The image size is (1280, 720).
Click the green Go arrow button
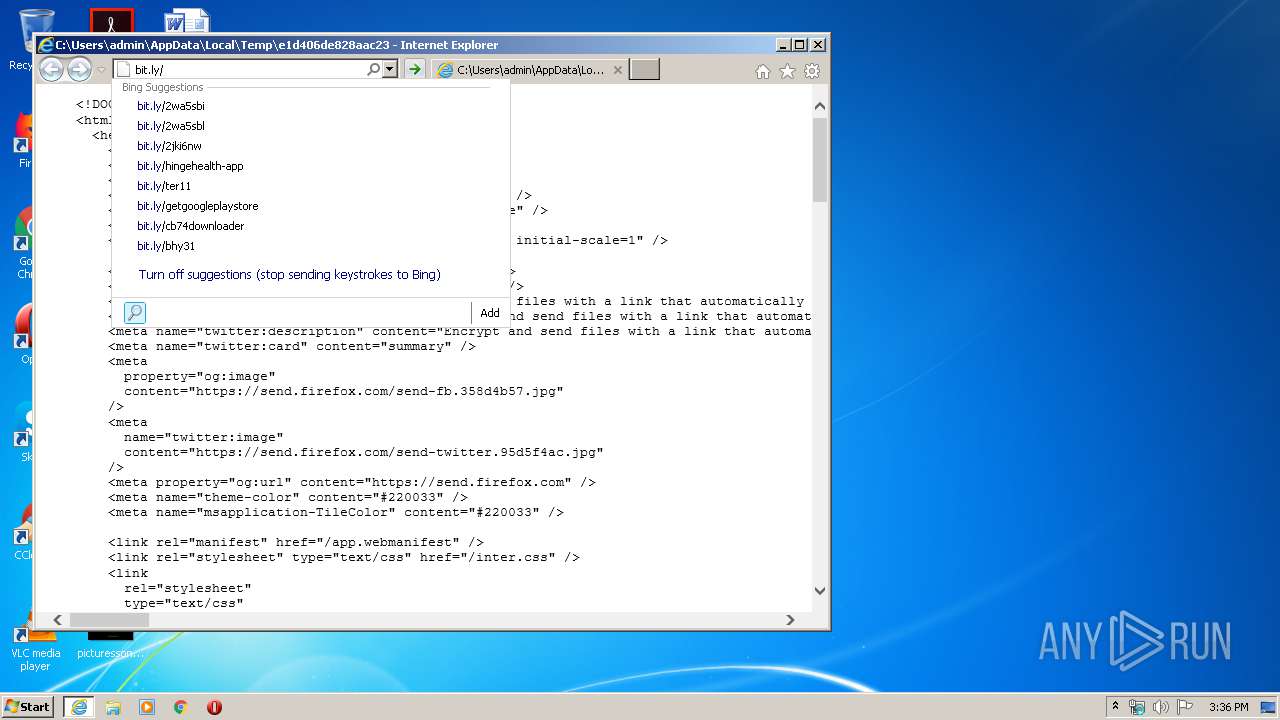coord(414,69)
